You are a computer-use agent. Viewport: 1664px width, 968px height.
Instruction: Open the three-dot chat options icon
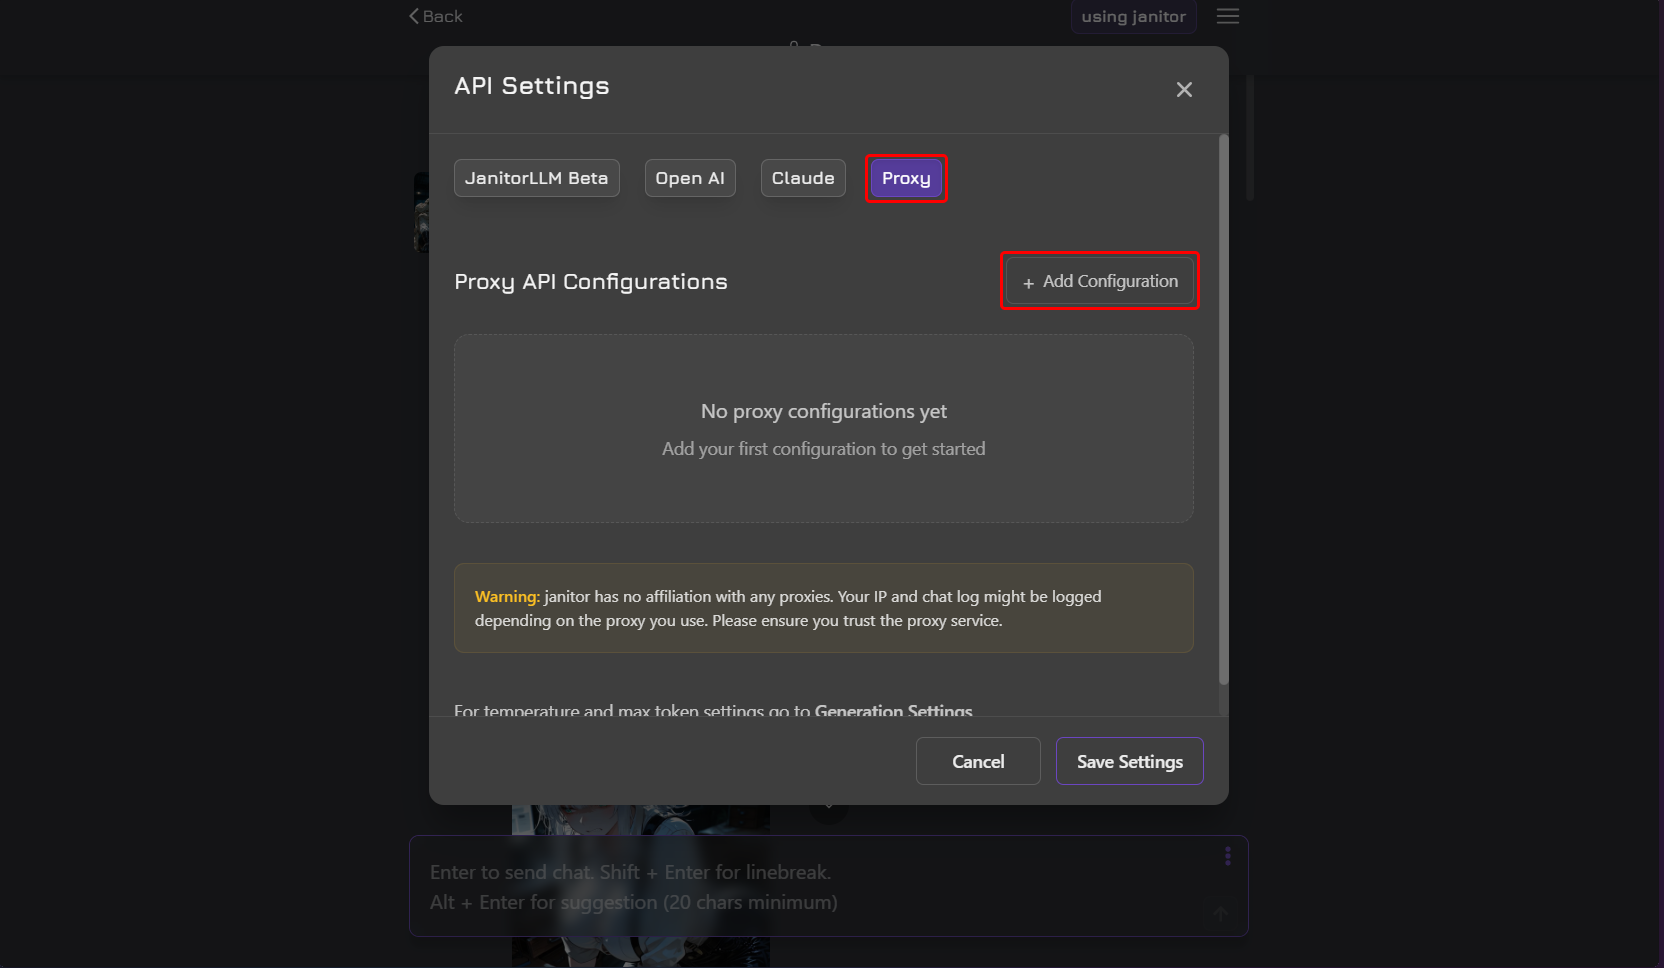point(1227,856)
